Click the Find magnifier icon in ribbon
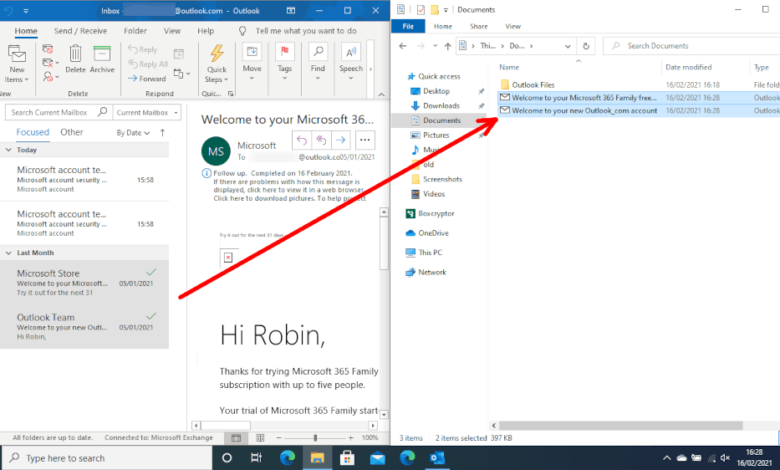780x470 pixels. coord(318,52)
